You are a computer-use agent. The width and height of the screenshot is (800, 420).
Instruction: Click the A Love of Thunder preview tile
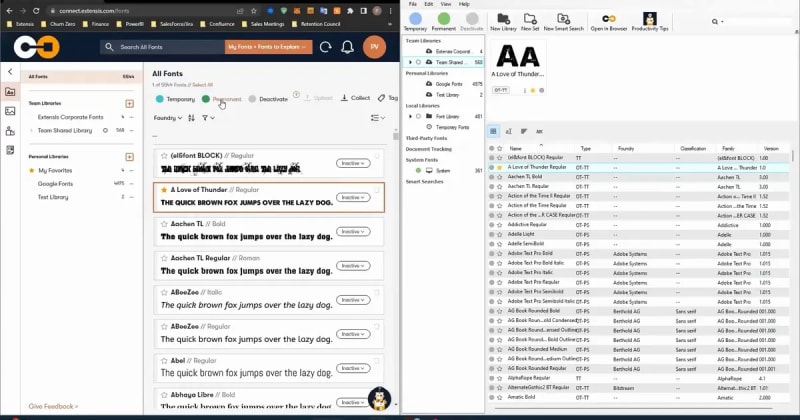[518, 68]
